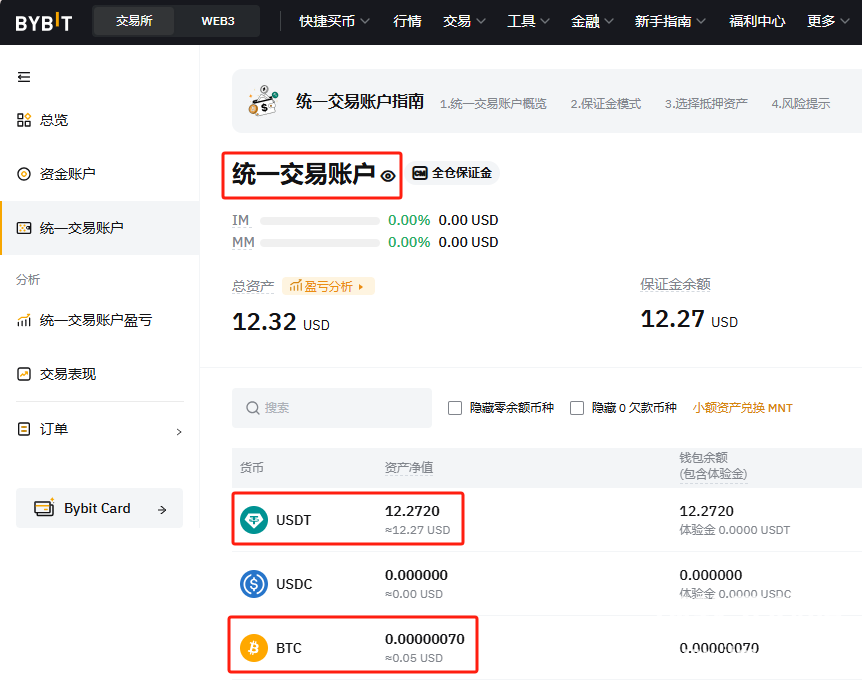Check the 隐藏 0 欠款币种 checkbox
The height and width of the screenshot is (684, 862).
point(577,408)
